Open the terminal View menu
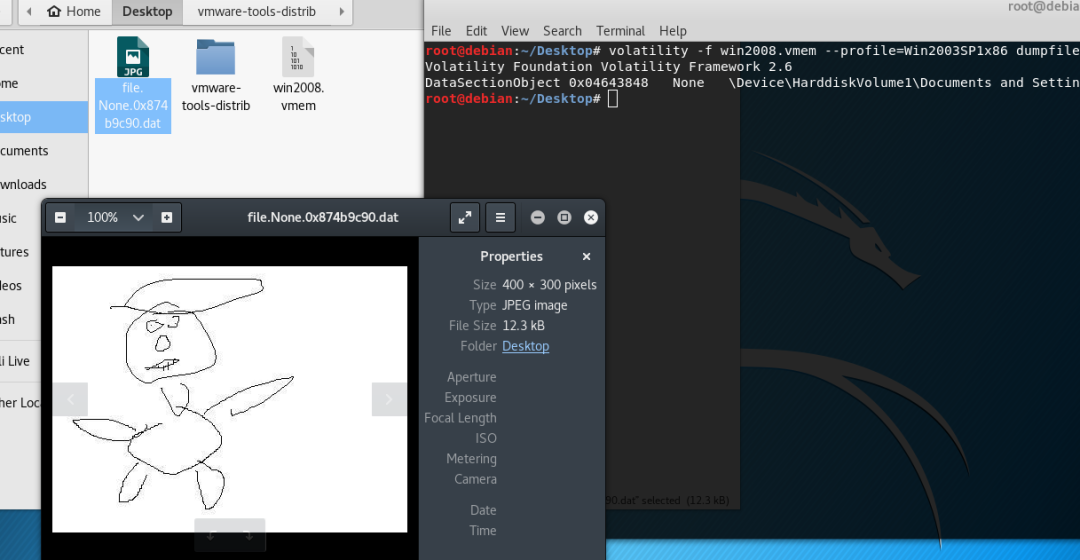1080x560 pixels. click(515, 31)
